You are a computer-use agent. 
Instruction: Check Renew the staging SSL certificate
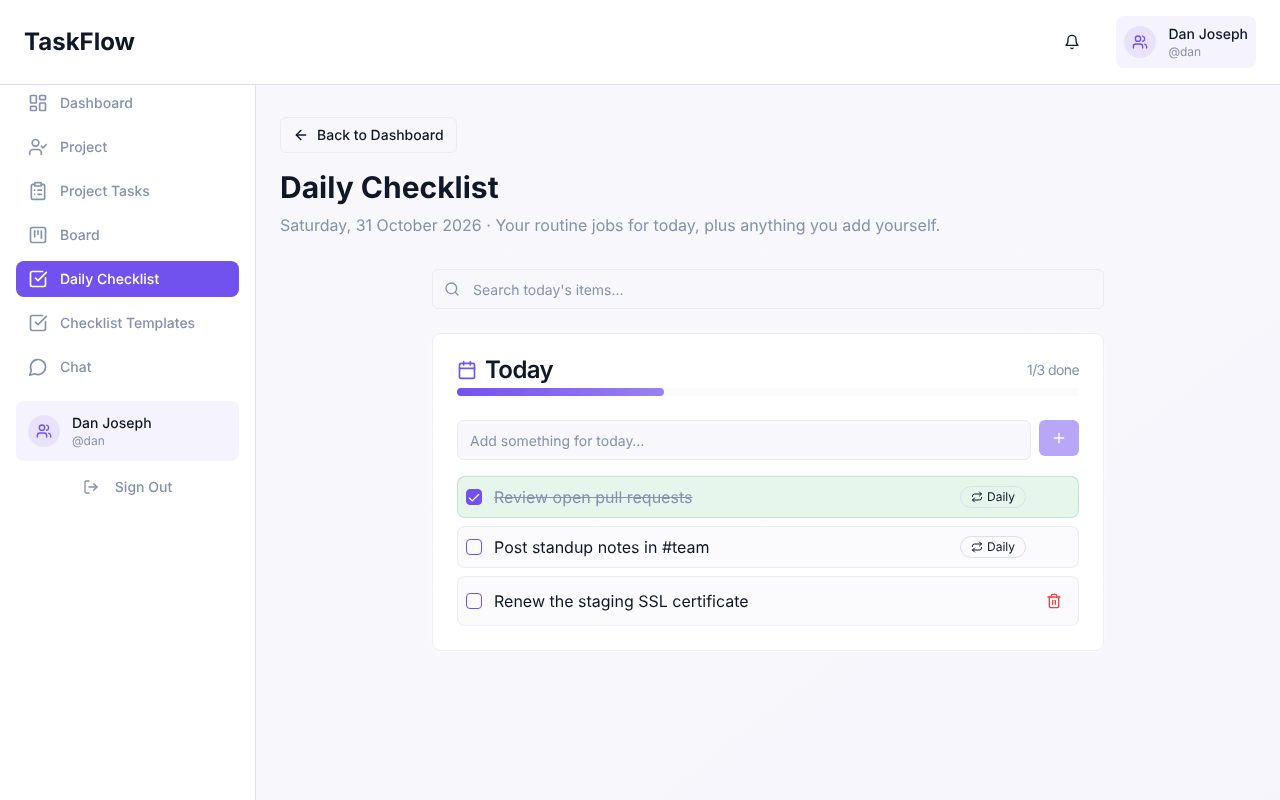point(474,601)
